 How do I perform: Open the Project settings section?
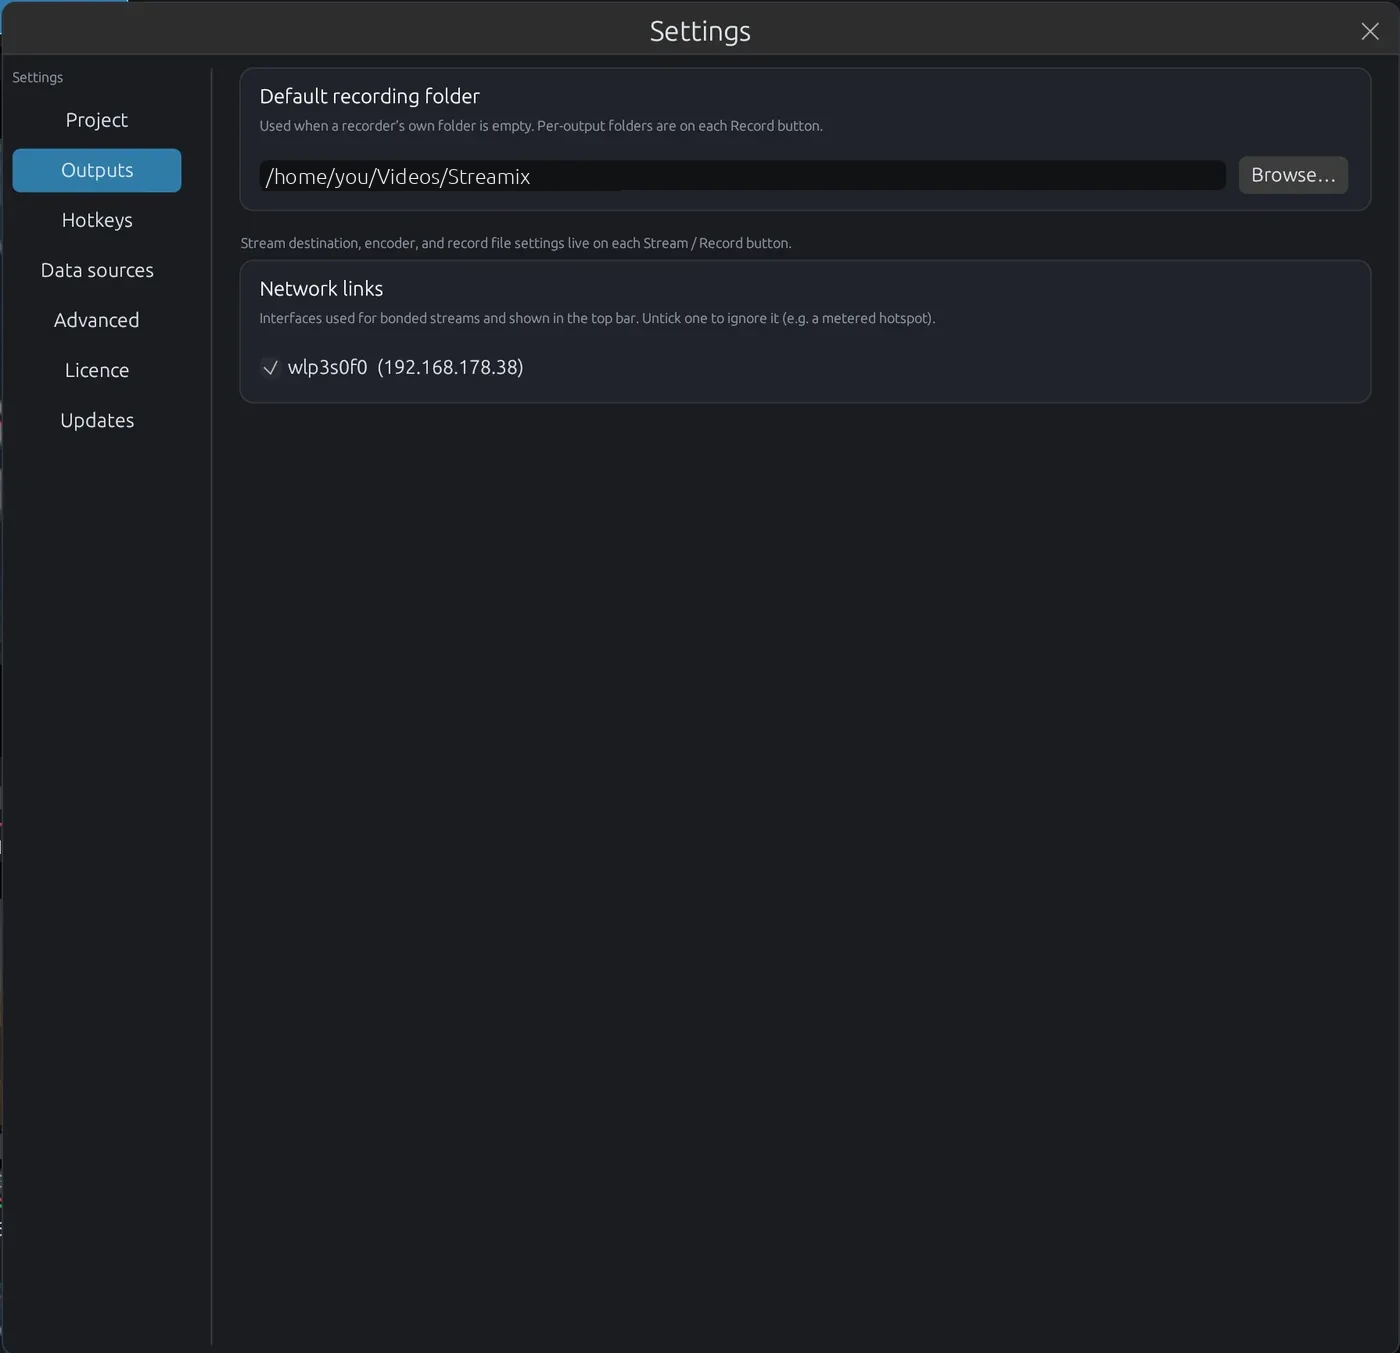[x=97, y=120]
